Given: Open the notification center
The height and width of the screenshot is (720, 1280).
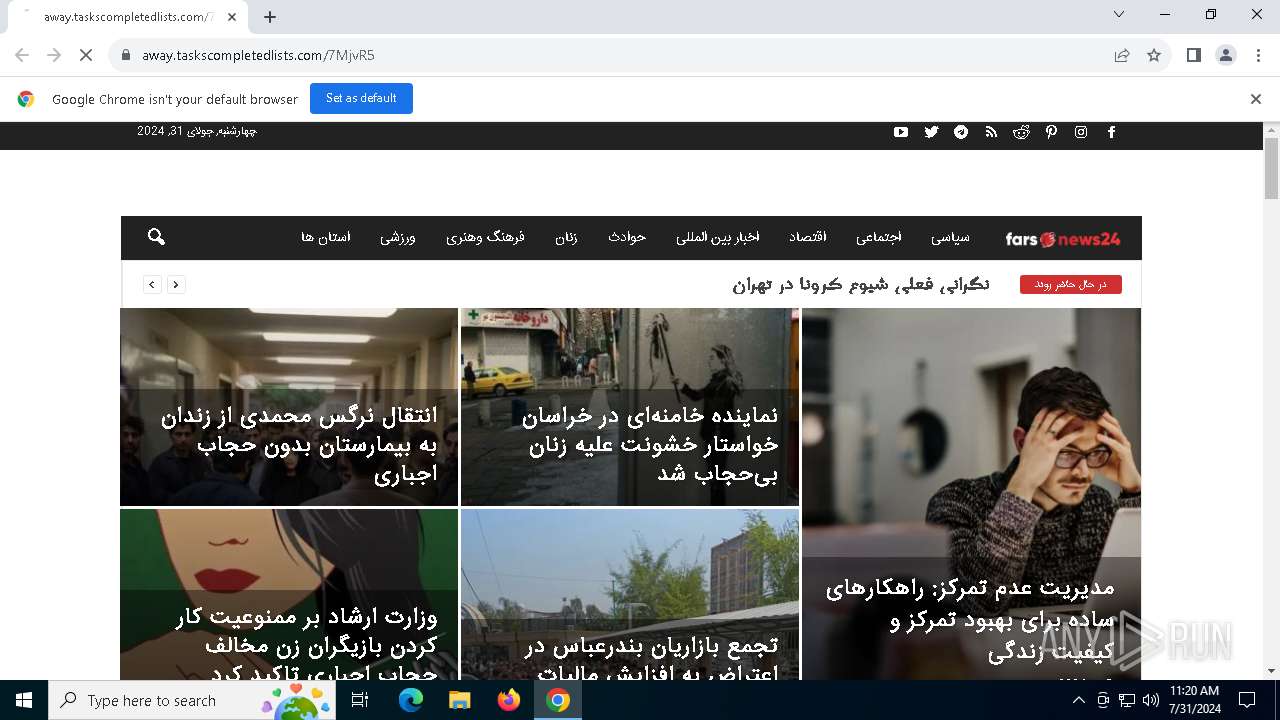Looking at the screenshot, I should point(1247,700).
